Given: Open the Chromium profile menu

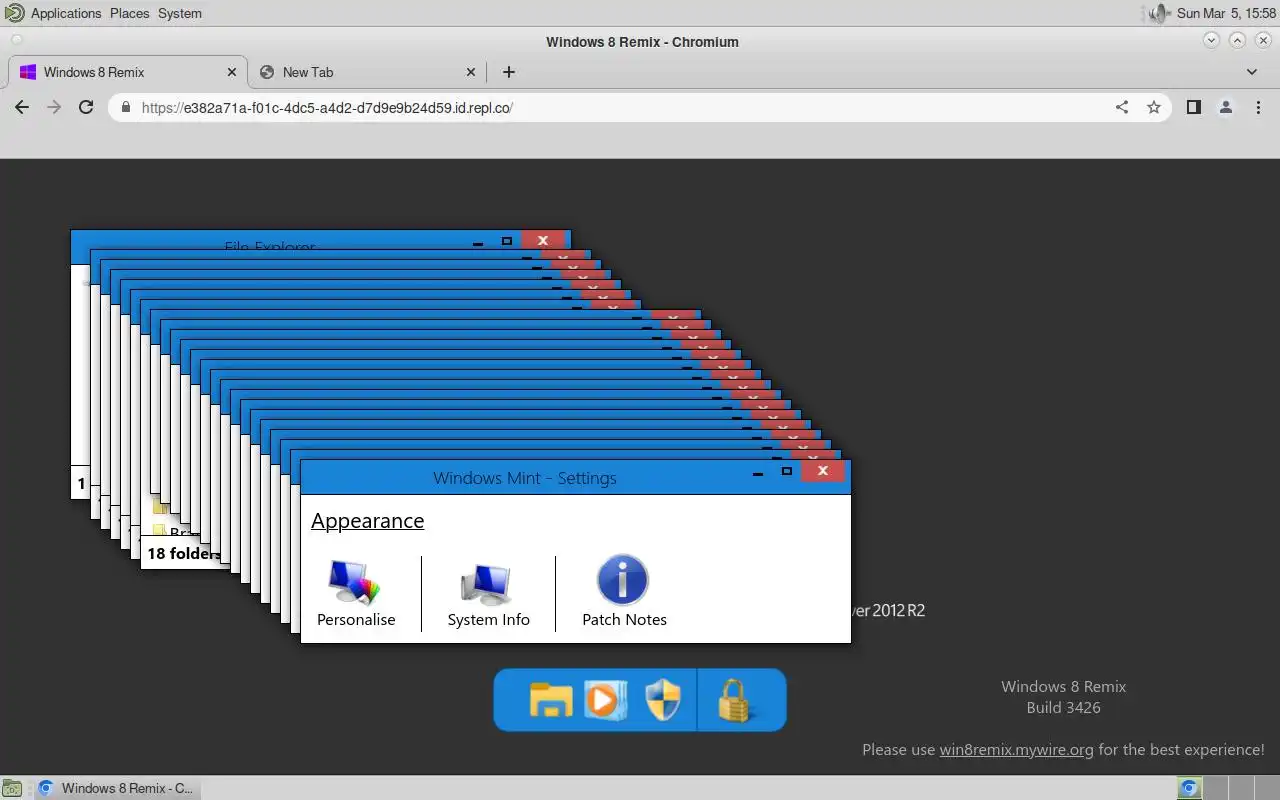Looking at the screenshot, I should 1226,107.
